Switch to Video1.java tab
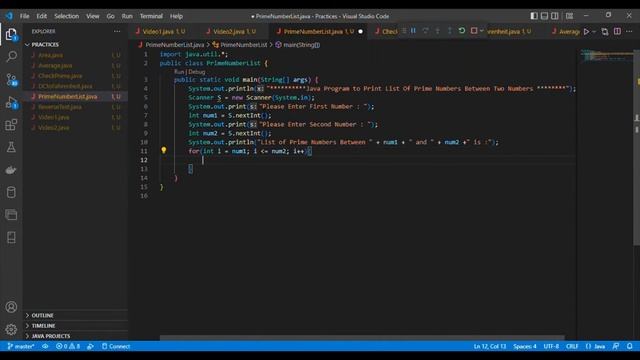Screen dimensions: 640x360 coord(163,31)
